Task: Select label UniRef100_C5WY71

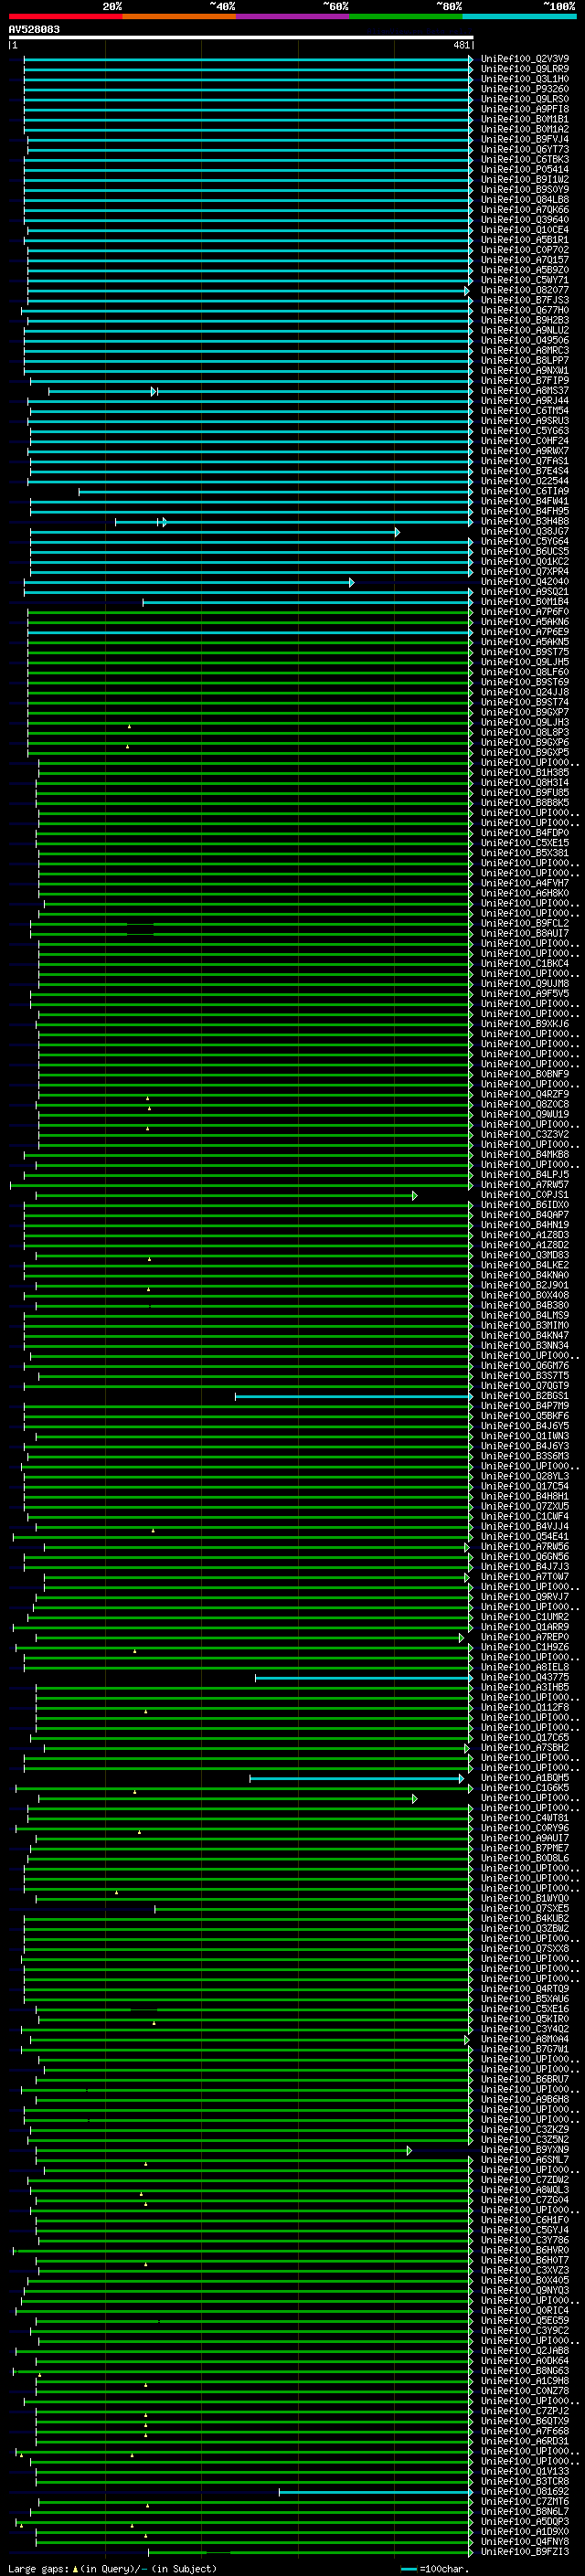Action: pos(525,280)
